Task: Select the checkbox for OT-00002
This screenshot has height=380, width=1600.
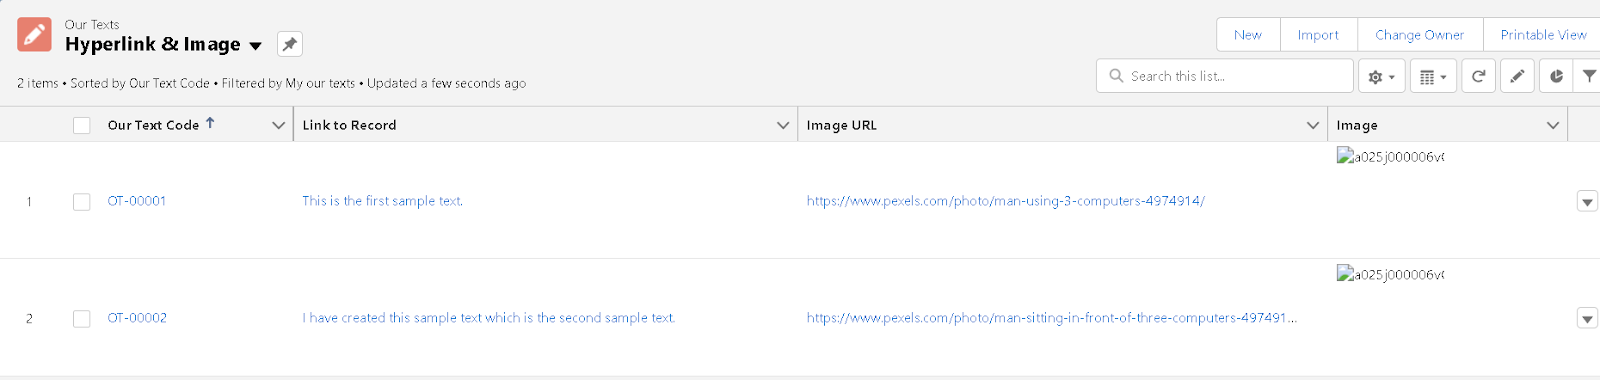Action: click(82, 318)
